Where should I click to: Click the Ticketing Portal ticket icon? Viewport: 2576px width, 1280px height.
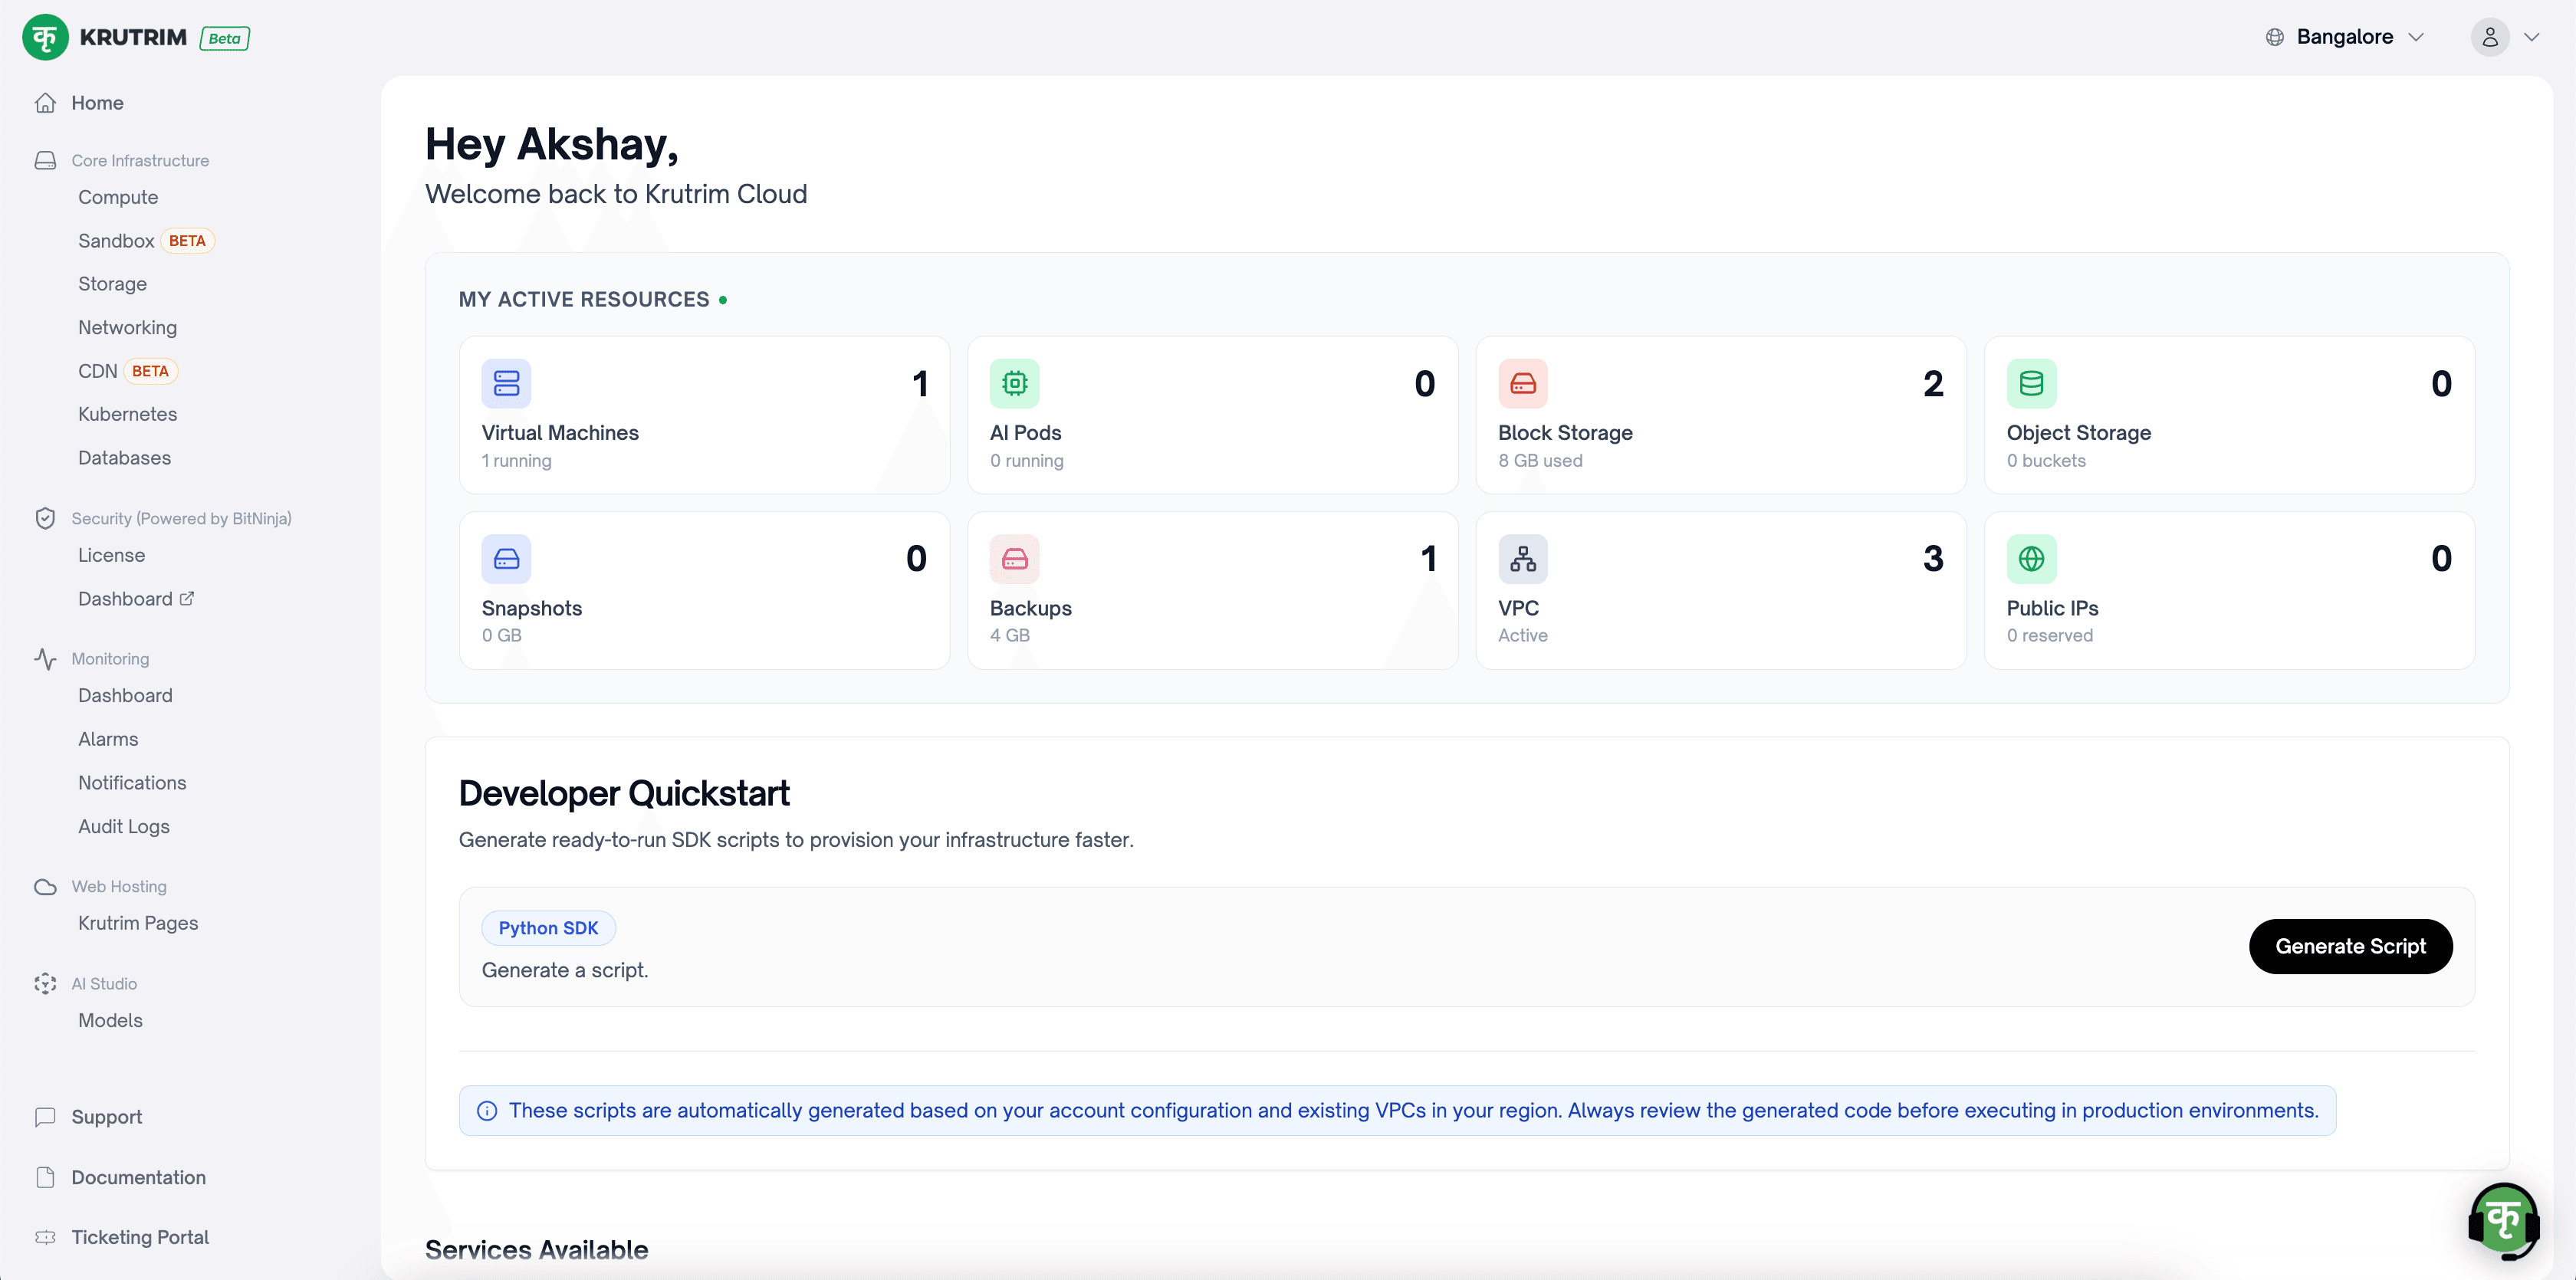pos(45,1237)
